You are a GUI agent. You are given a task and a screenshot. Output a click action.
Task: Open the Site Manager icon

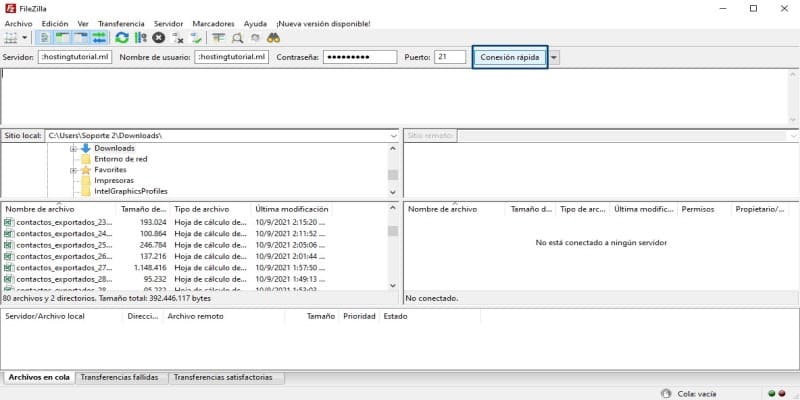tap(11, 38)
